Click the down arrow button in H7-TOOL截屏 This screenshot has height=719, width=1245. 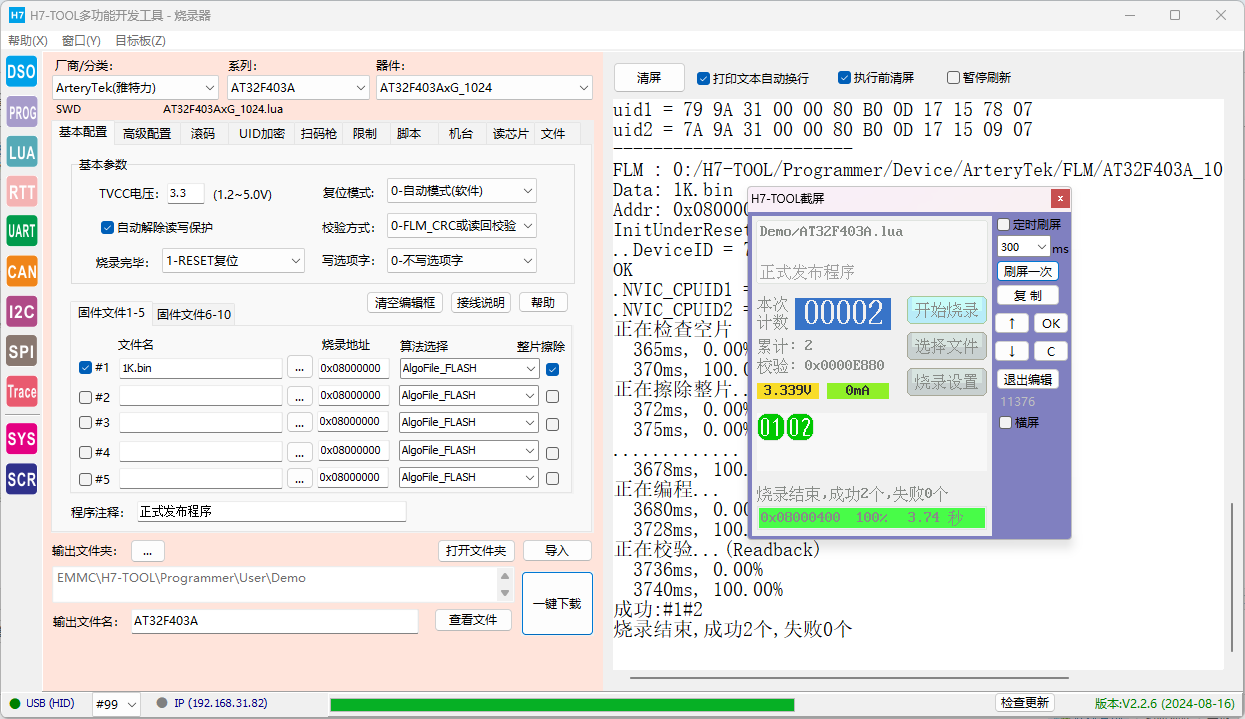[x=1012, y=351]
